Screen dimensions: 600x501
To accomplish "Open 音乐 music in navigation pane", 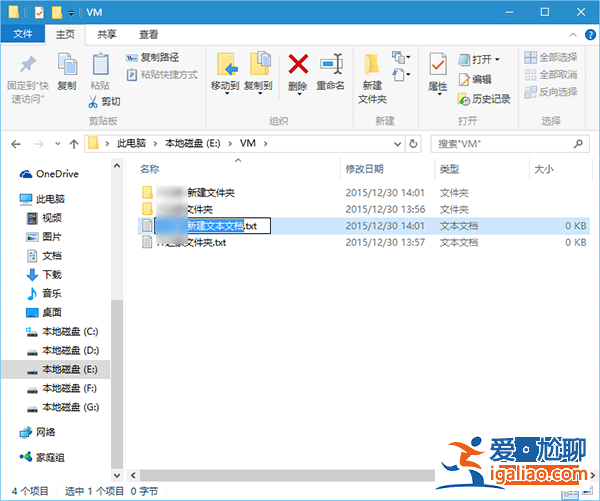I will click(44, 294).
